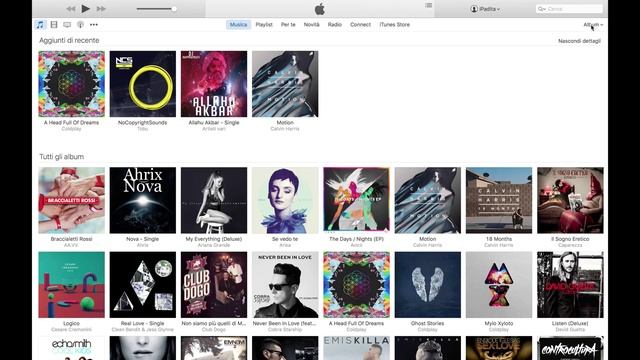Open the Podcasts library icon
This screenshot has height=360, width=640.
point(80,24)
